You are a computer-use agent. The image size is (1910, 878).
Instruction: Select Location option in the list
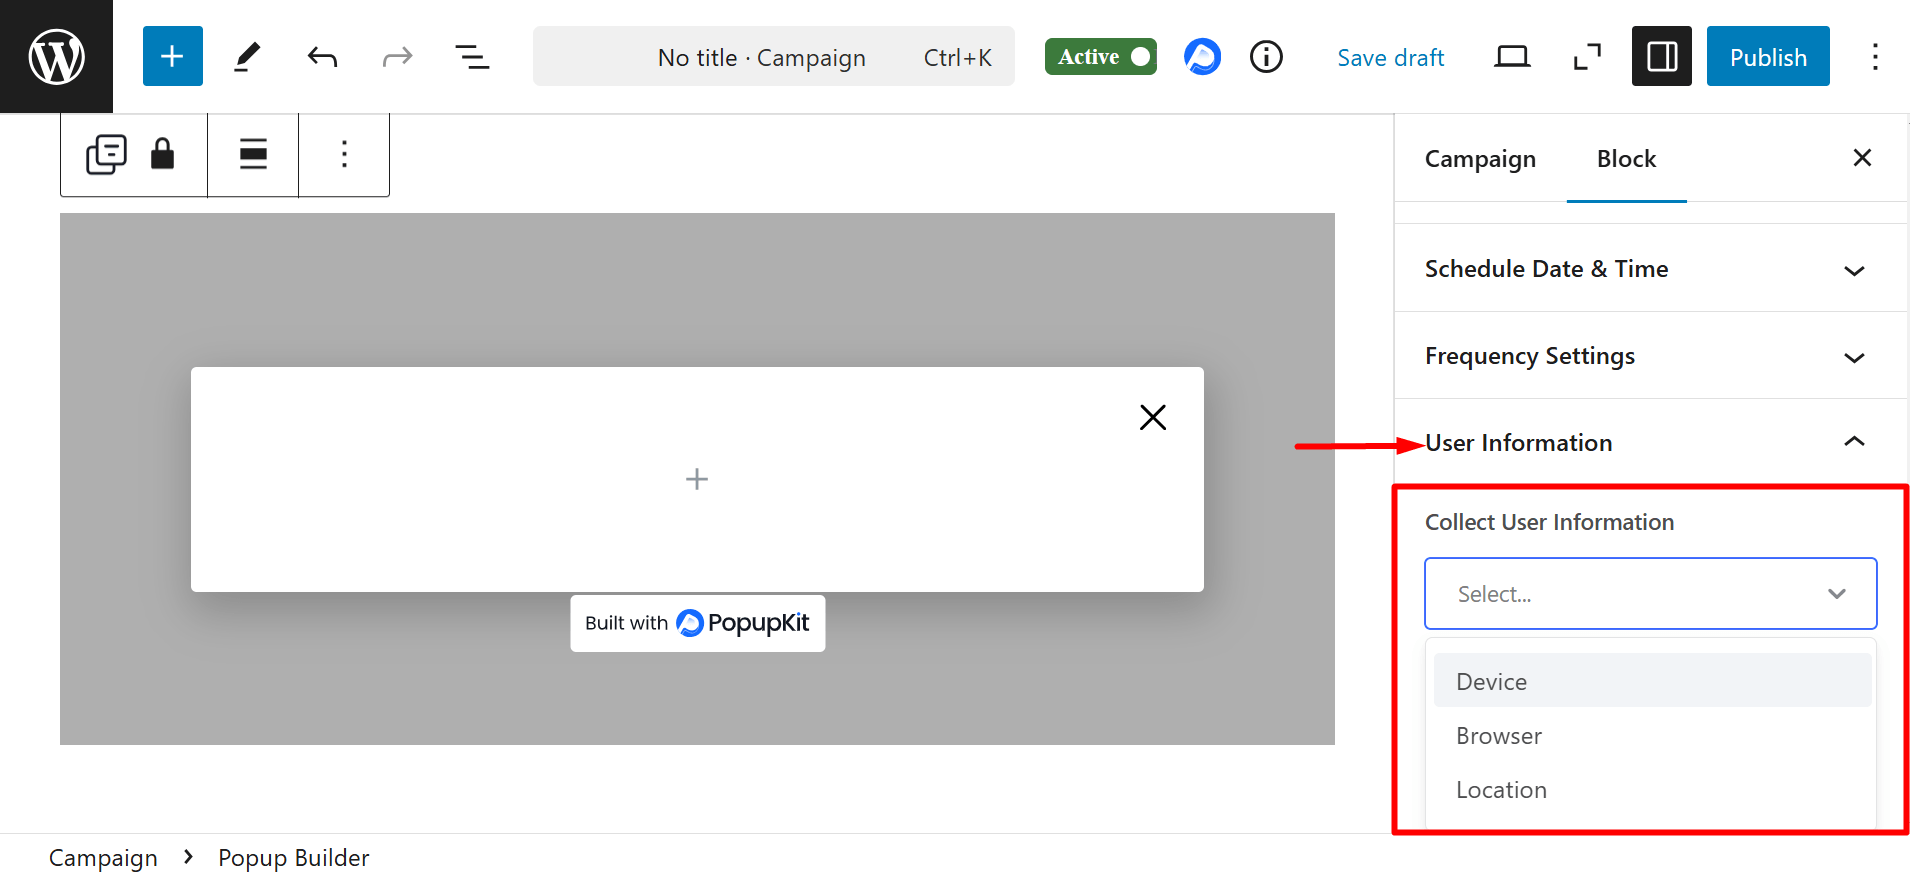click(1501, 790)
